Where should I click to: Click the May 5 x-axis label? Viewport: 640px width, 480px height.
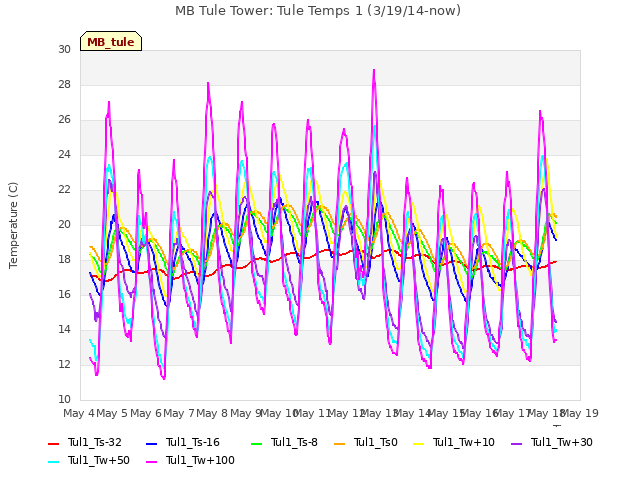112,413
